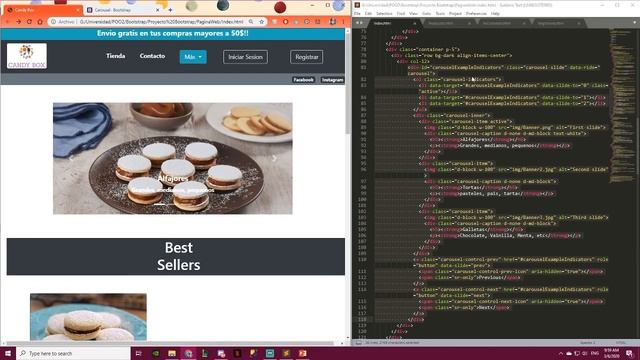Viewport: 640px width, 360px height.
Task: Select the first Sublime Text file tab
Action: pyautogui.click(x=394, y=23)
